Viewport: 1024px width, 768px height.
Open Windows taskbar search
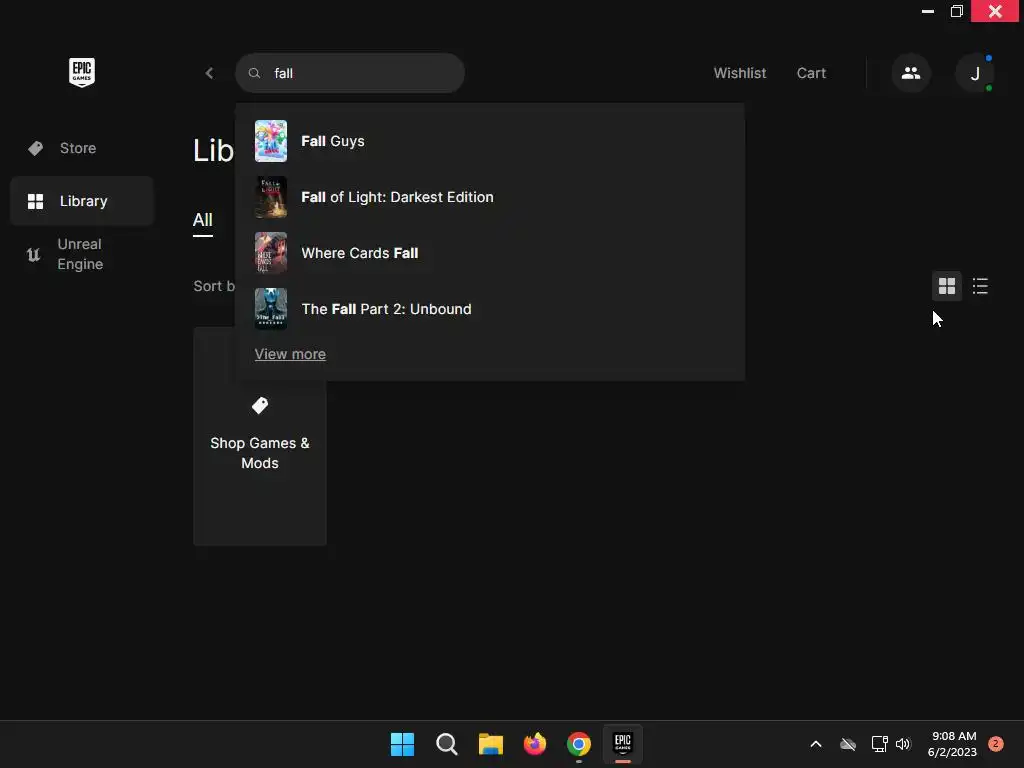tap(447, 744)
